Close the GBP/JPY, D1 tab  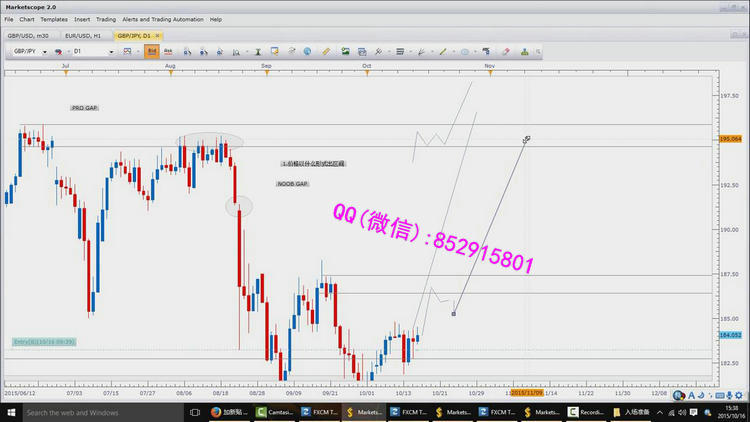(x=156, y=35)
